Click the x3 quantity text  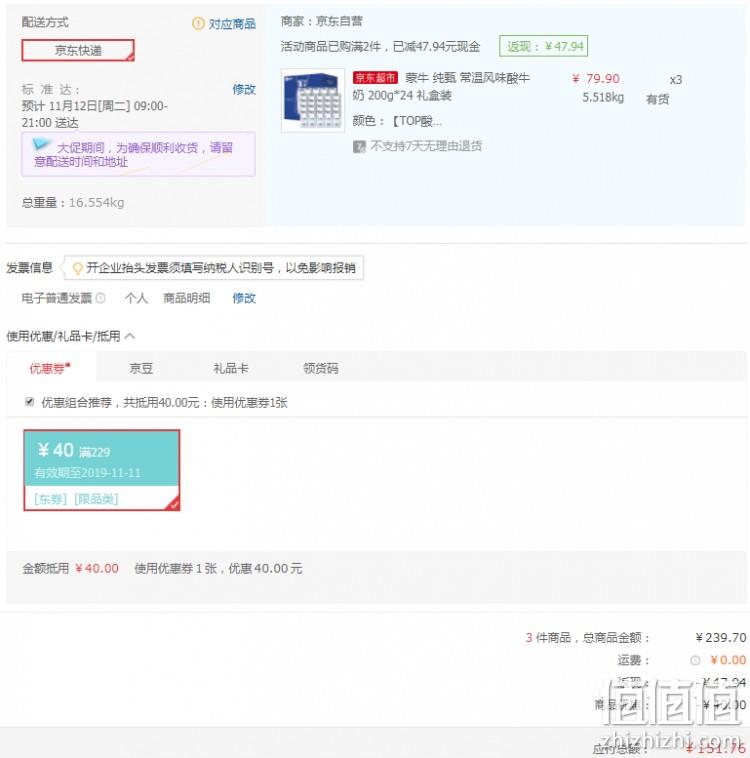click(676, 80)
